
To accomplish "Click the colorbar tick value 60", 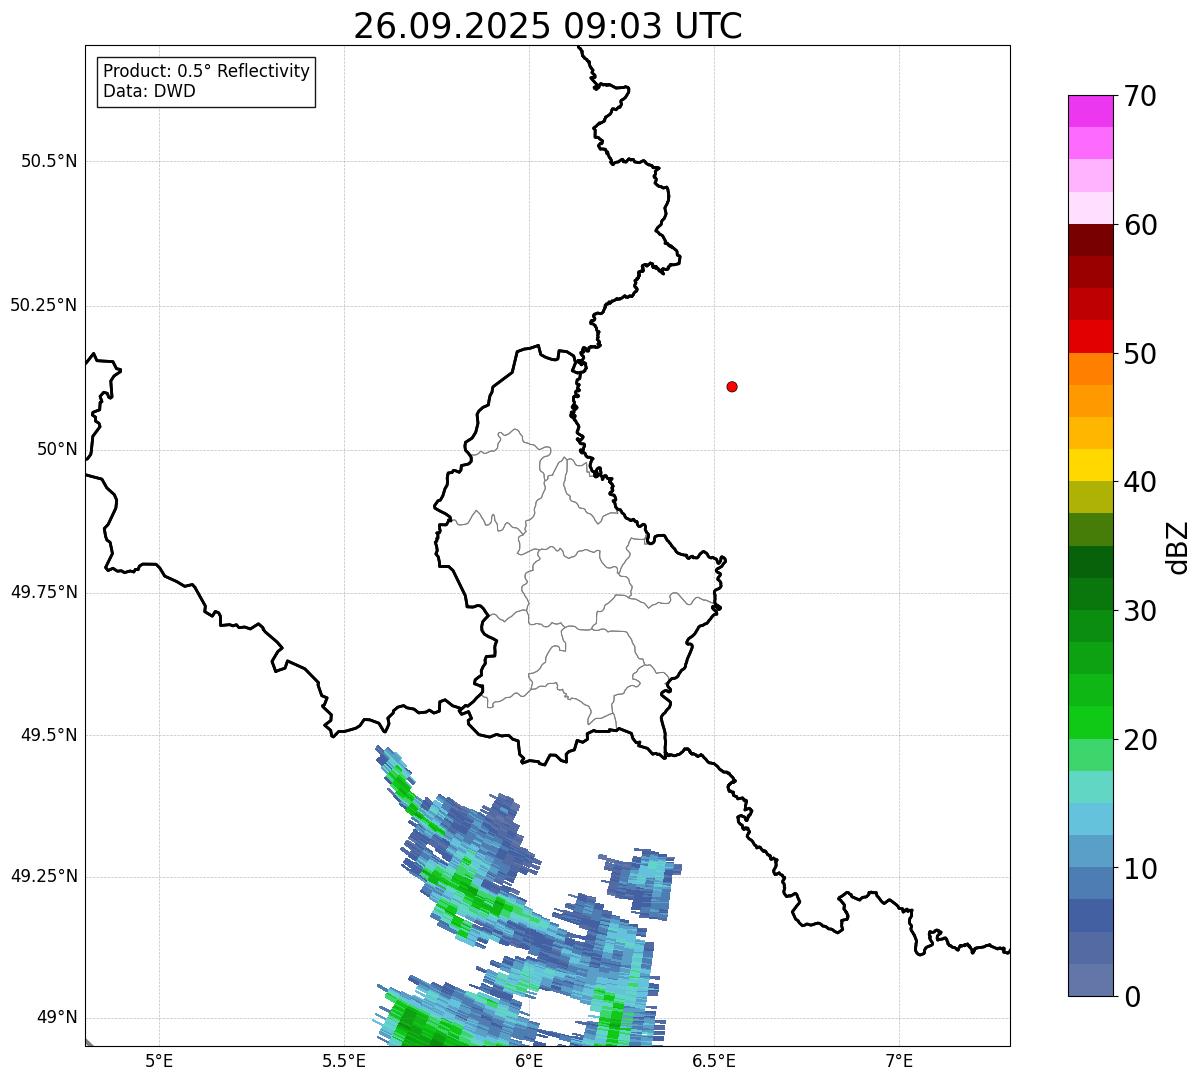I will click(1141, 225).
